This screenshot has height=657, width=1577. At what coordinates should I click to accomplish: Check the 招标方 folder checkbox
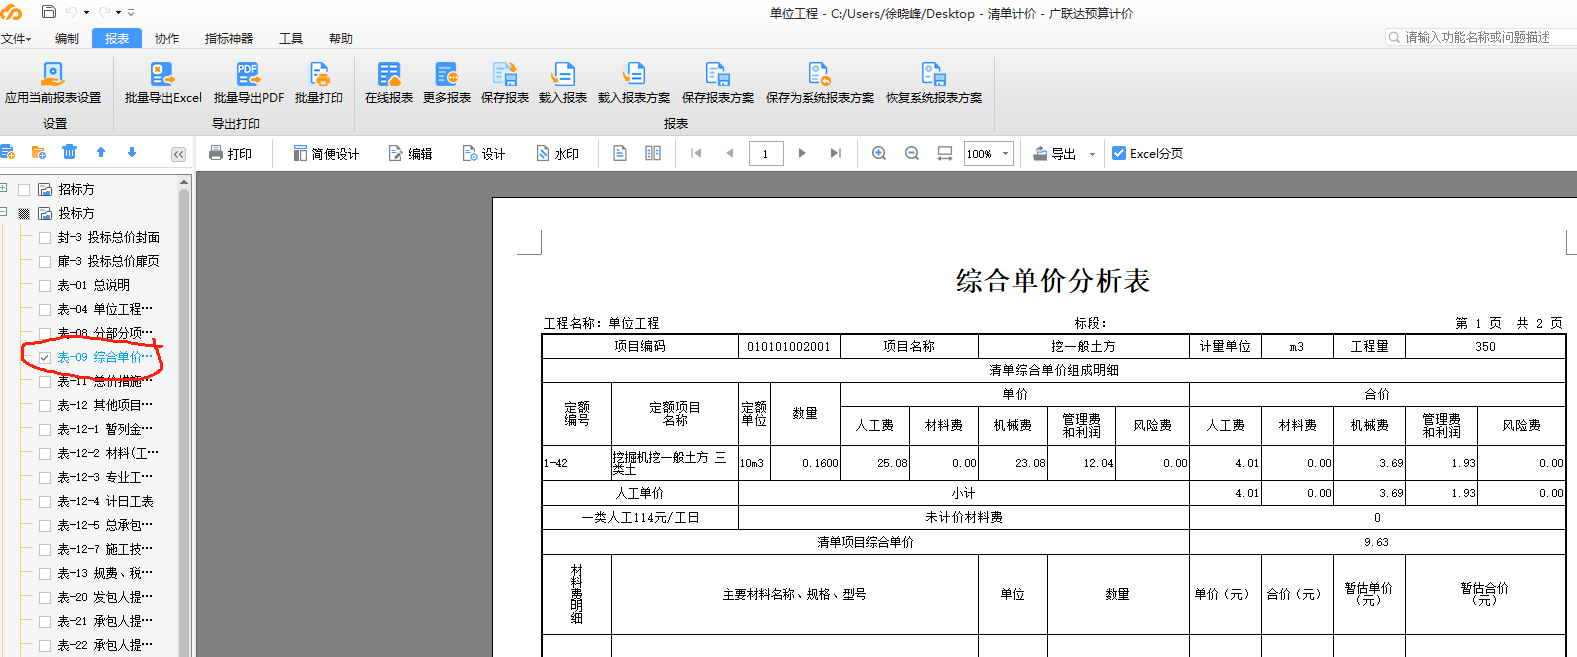tap(24, 189)
